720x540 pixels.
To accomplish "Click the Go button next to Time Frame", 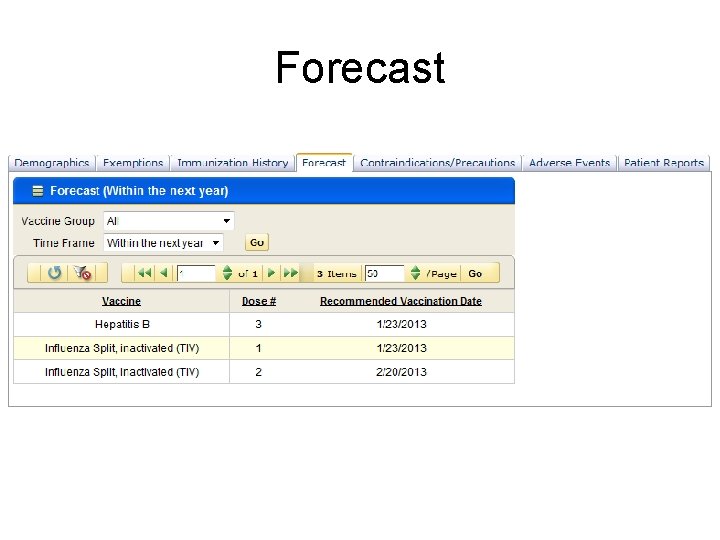I will (x=257, y=242).
